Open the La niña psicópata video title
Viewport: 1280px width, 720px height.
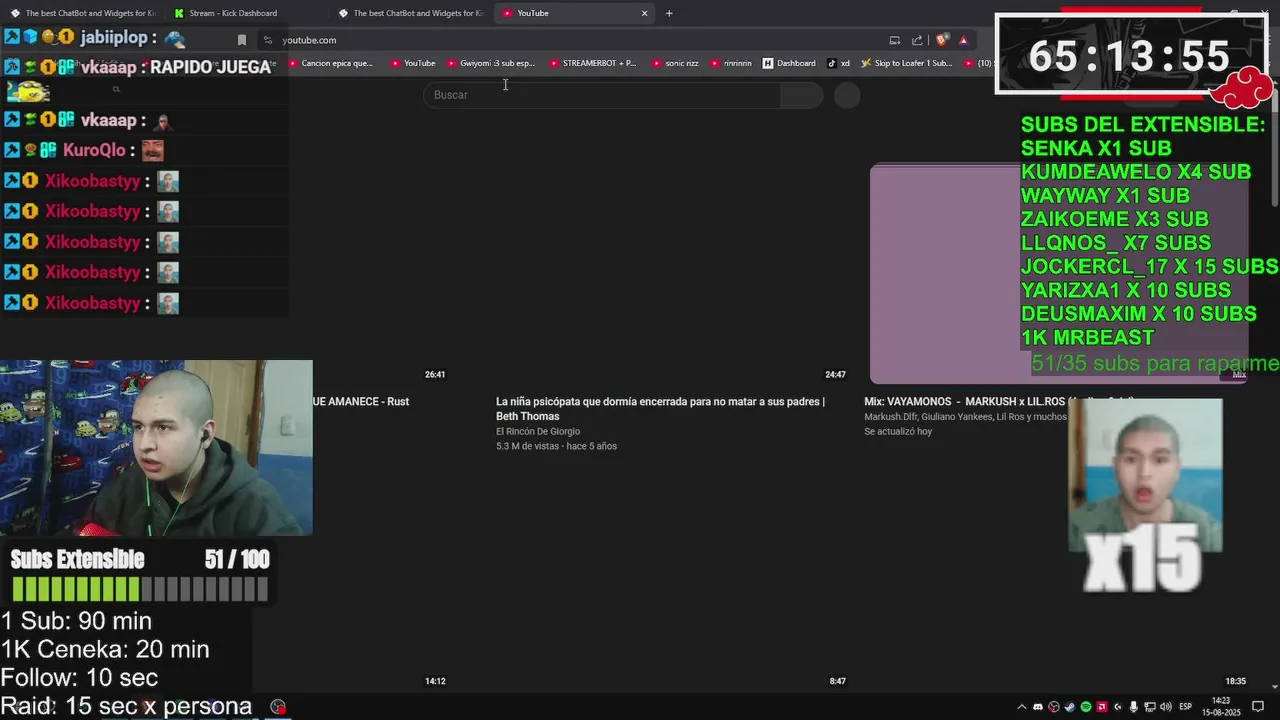(660, 409)
